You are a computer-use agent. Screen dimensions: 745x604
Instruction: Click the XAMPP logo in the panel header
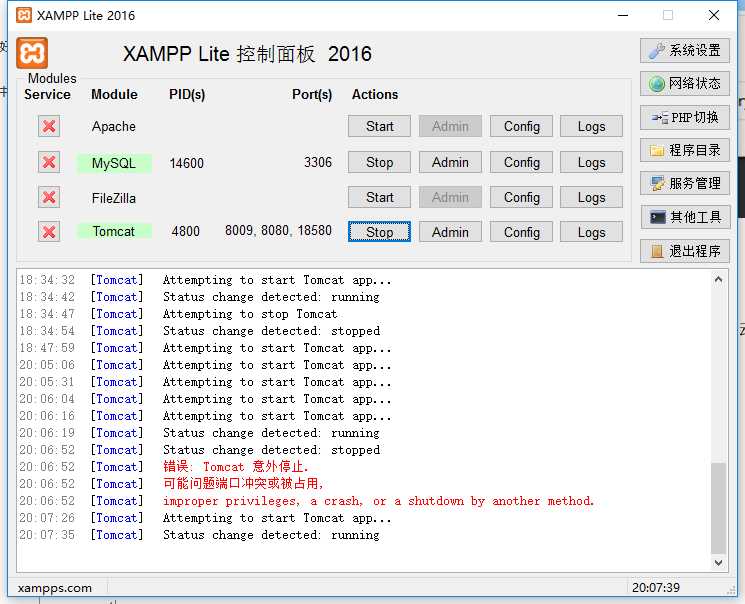32,53
